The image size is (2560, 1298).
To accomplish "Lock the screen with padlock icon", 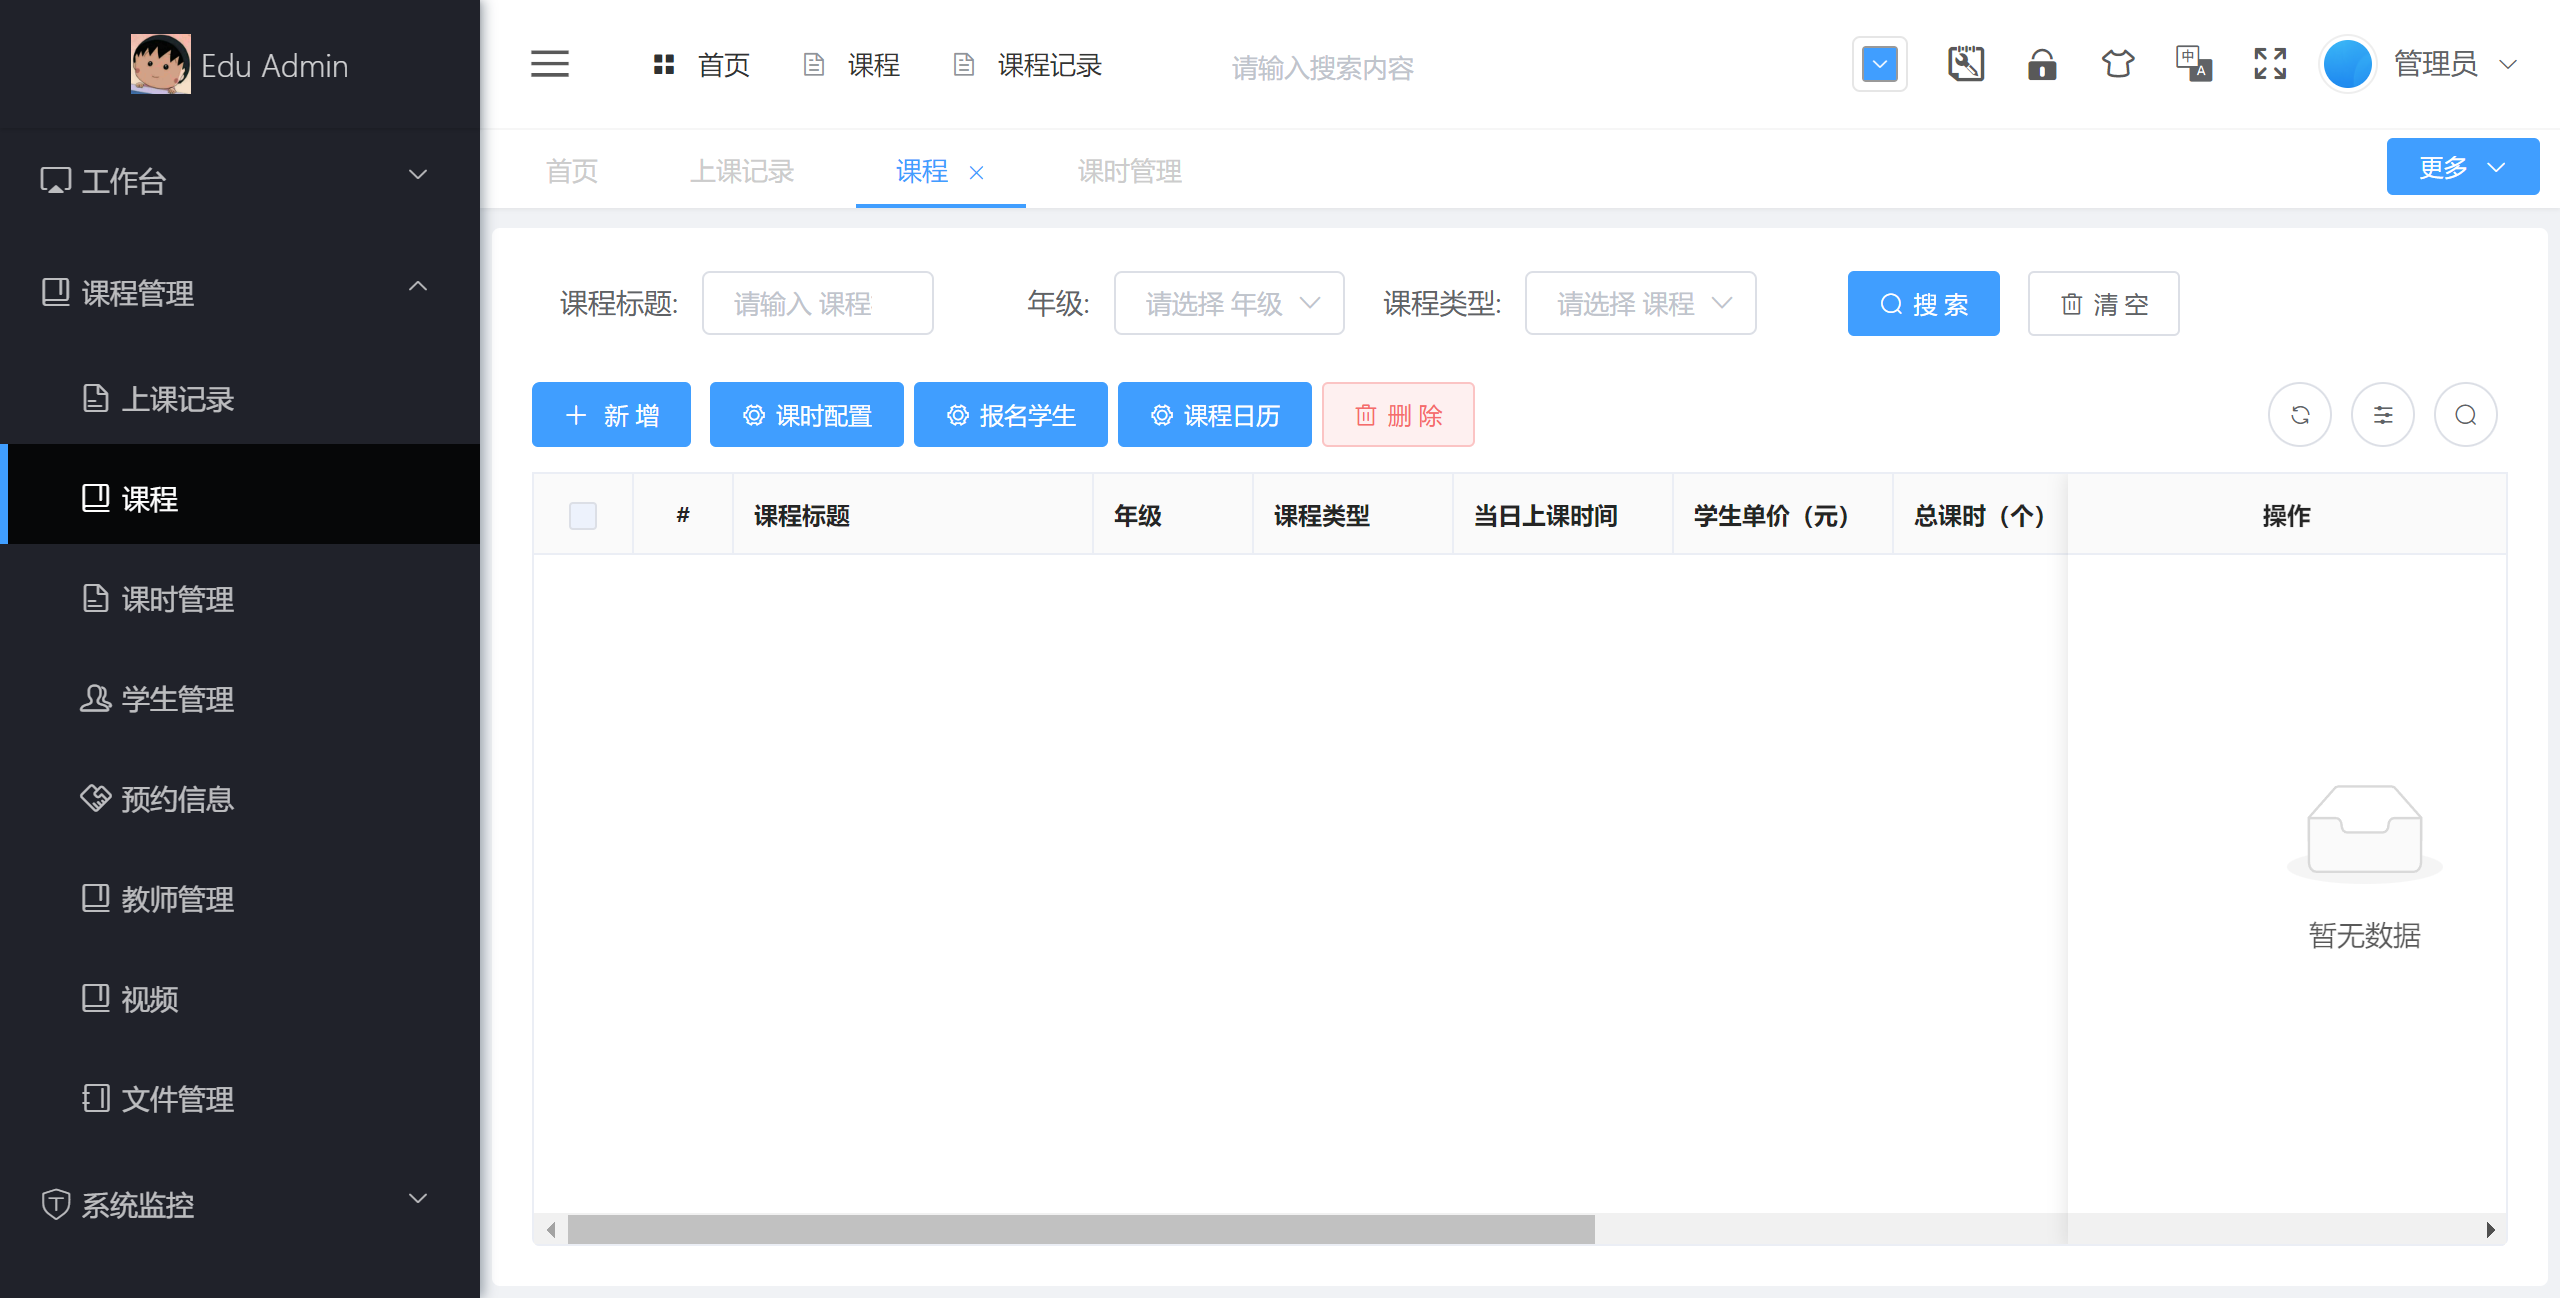I will point(2042,64).
